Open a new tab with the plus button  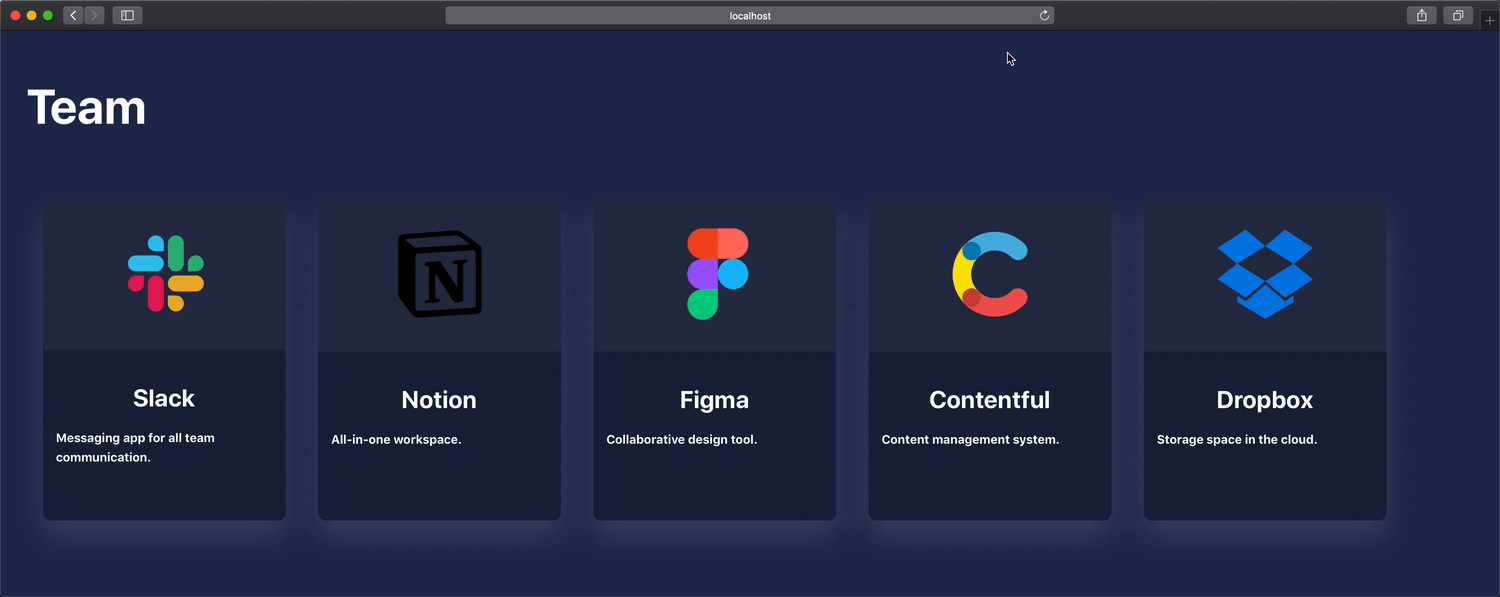click(1490, 20)
